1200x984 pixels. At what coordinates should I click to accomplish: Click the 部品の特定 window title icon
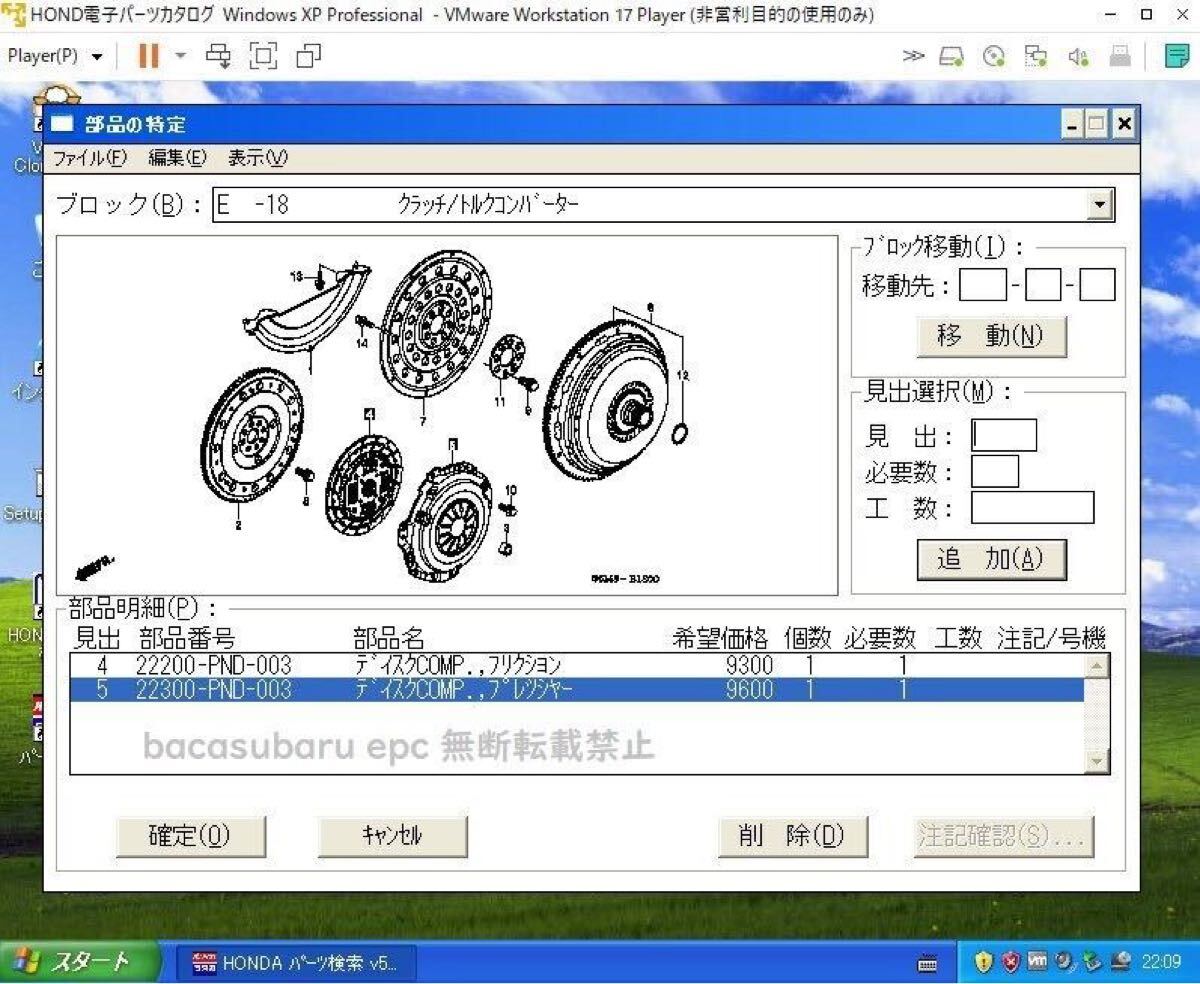pos(63,125)
